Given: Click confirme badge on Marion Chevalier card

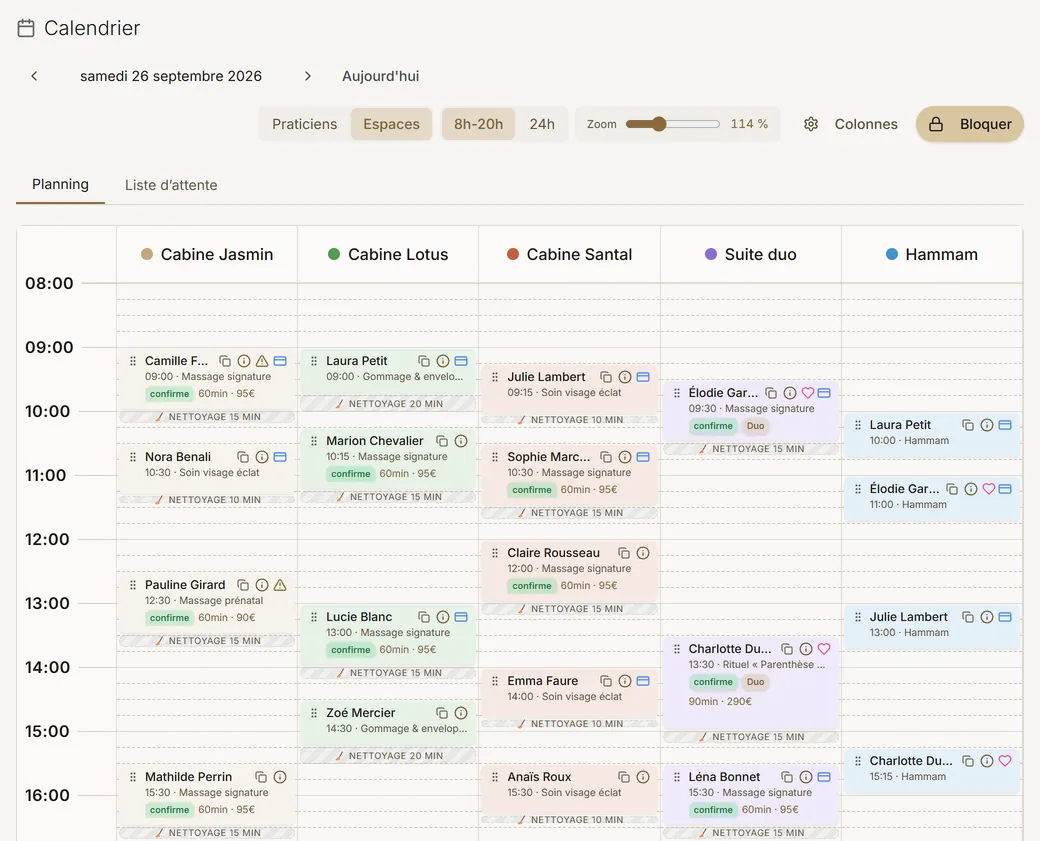Looking at the screenshot, I should click(351, 474).
